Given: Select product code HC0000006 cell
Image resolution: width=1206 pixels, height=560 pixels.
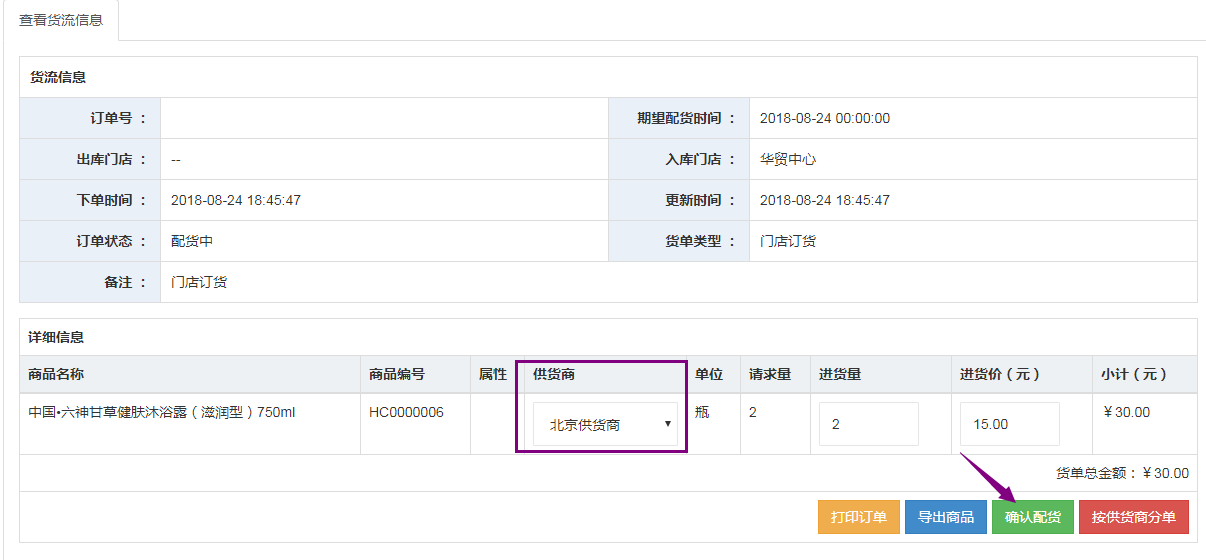Looking at the screenshot, I should click(406, 412).
